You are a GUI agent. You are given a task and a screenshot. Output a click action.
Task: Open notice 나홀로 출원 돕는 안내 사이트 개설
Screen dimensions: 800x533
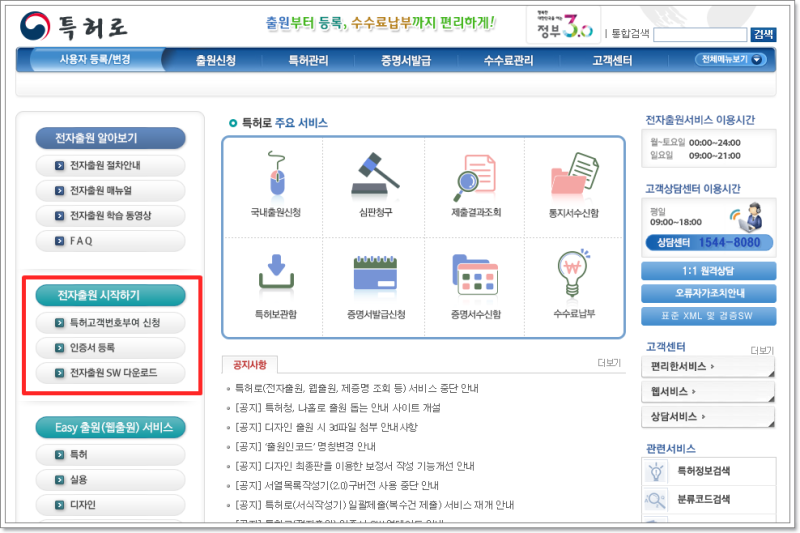click(x=337, y=408)
